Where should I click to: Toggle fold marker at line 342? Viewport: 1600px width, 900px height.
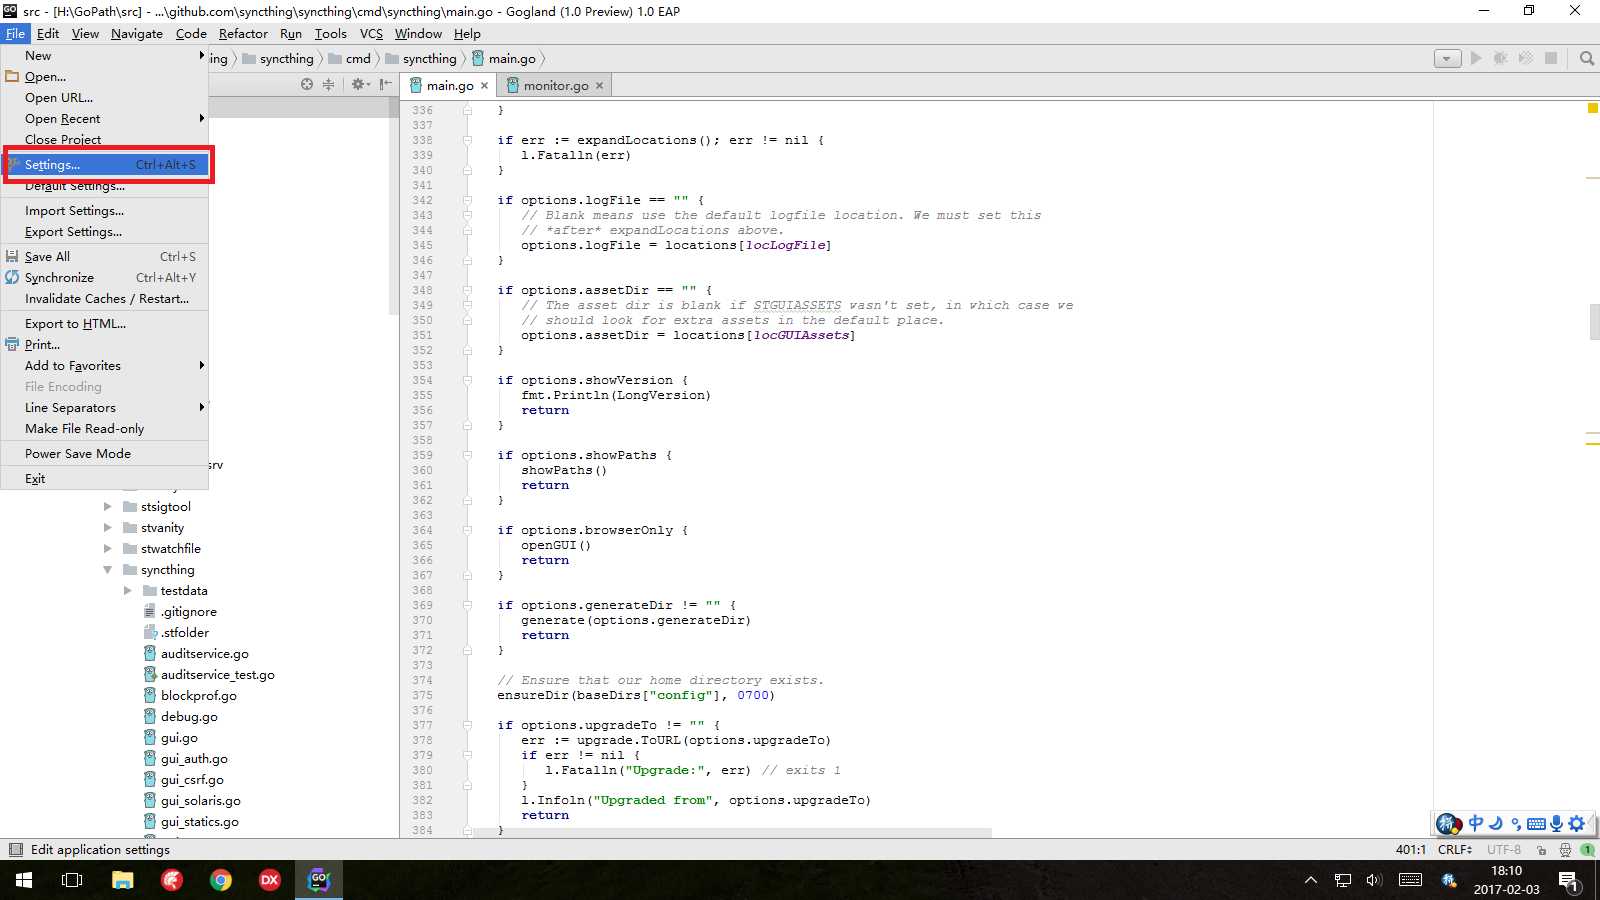(467, 201)
